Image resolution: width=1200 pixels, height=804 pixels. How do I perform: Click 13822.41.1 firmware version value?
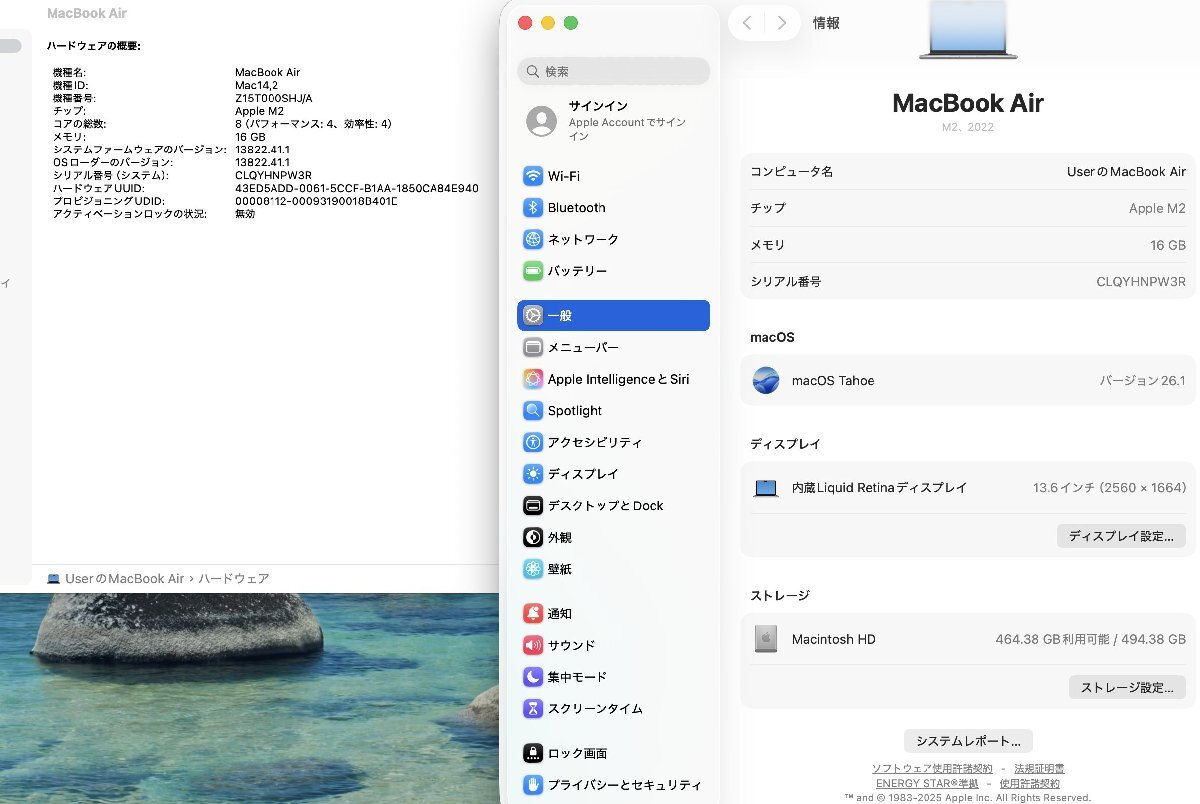(x=262, y=149)
